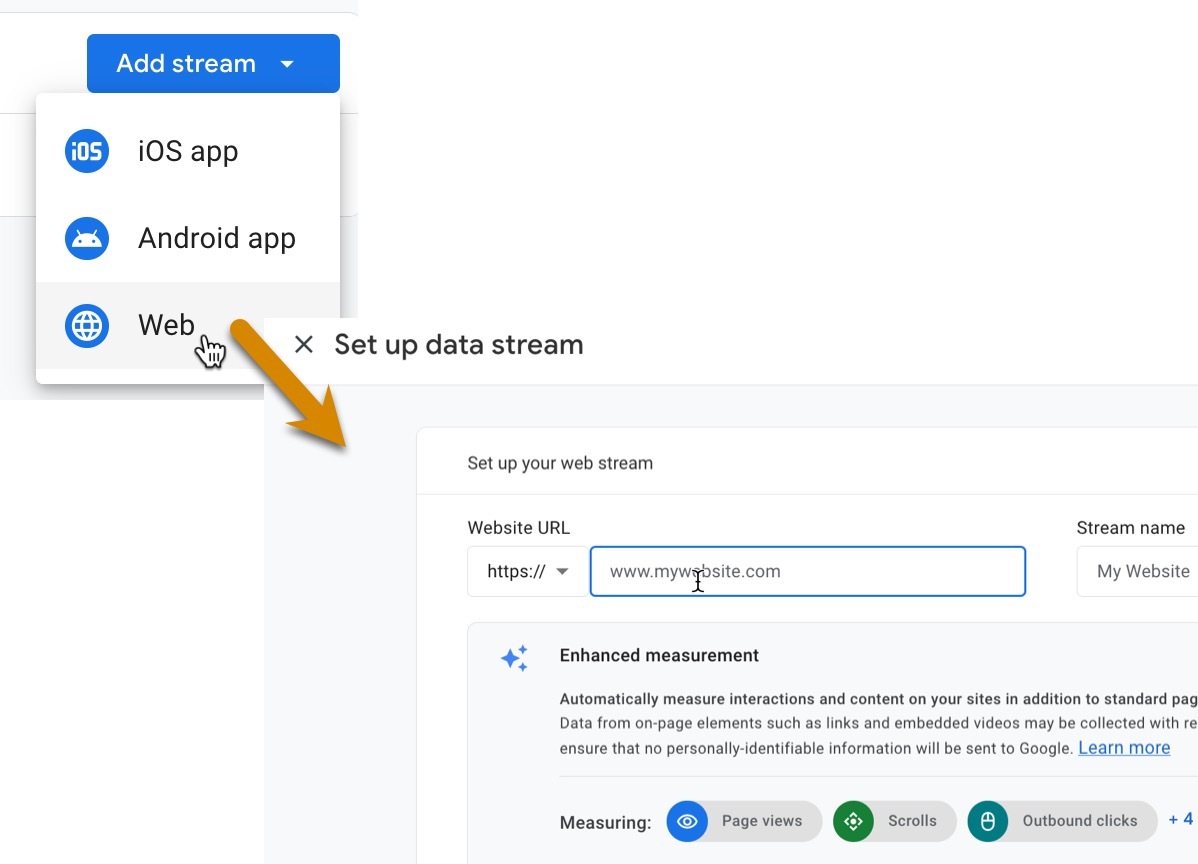Click the iOS round icon
The height and width of the screenshot is (864, 1198).
(86, 151)
